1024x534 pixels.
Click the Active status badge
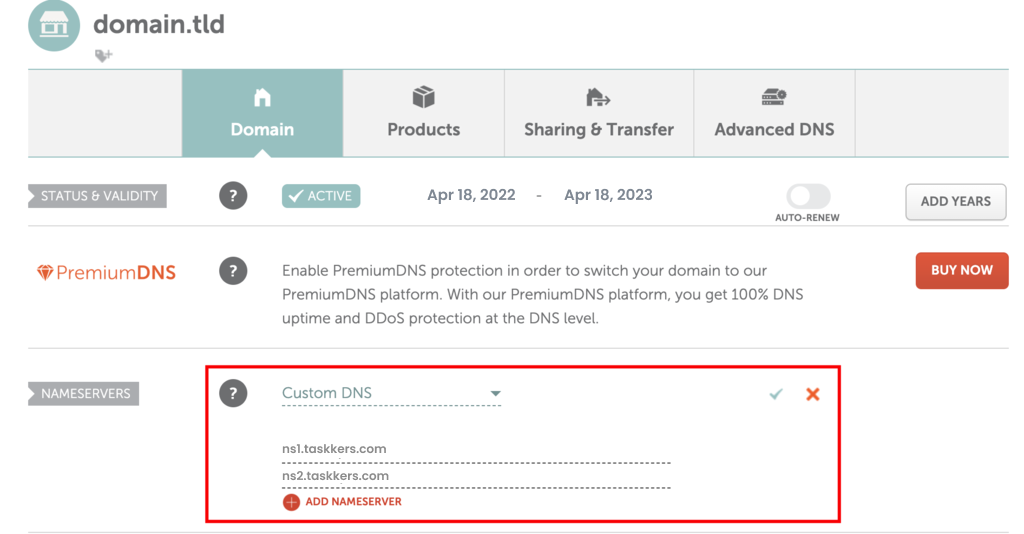pyautogui.click(x=321, y=196)
